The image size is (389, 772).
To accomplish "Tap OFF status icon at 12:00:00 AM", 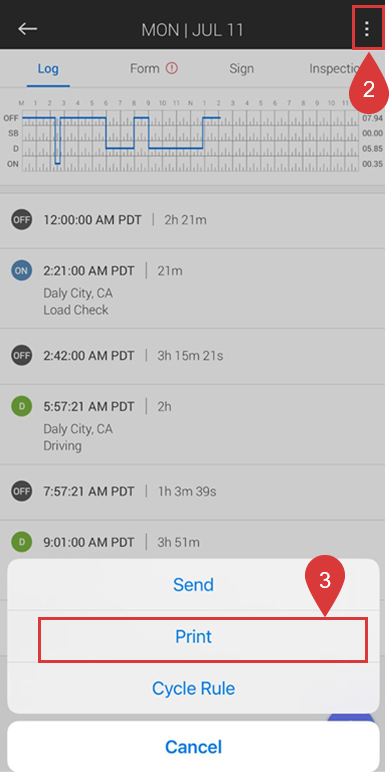I will tap(22, 220).
